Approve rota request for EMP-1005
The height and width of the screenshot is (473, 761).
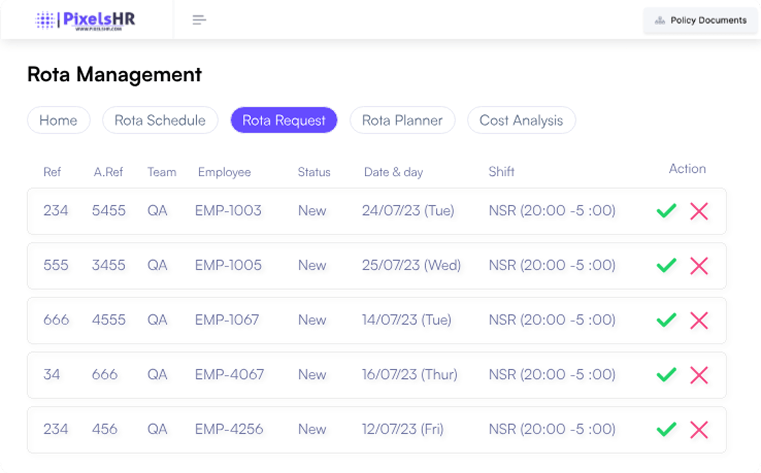pos(666,266)
